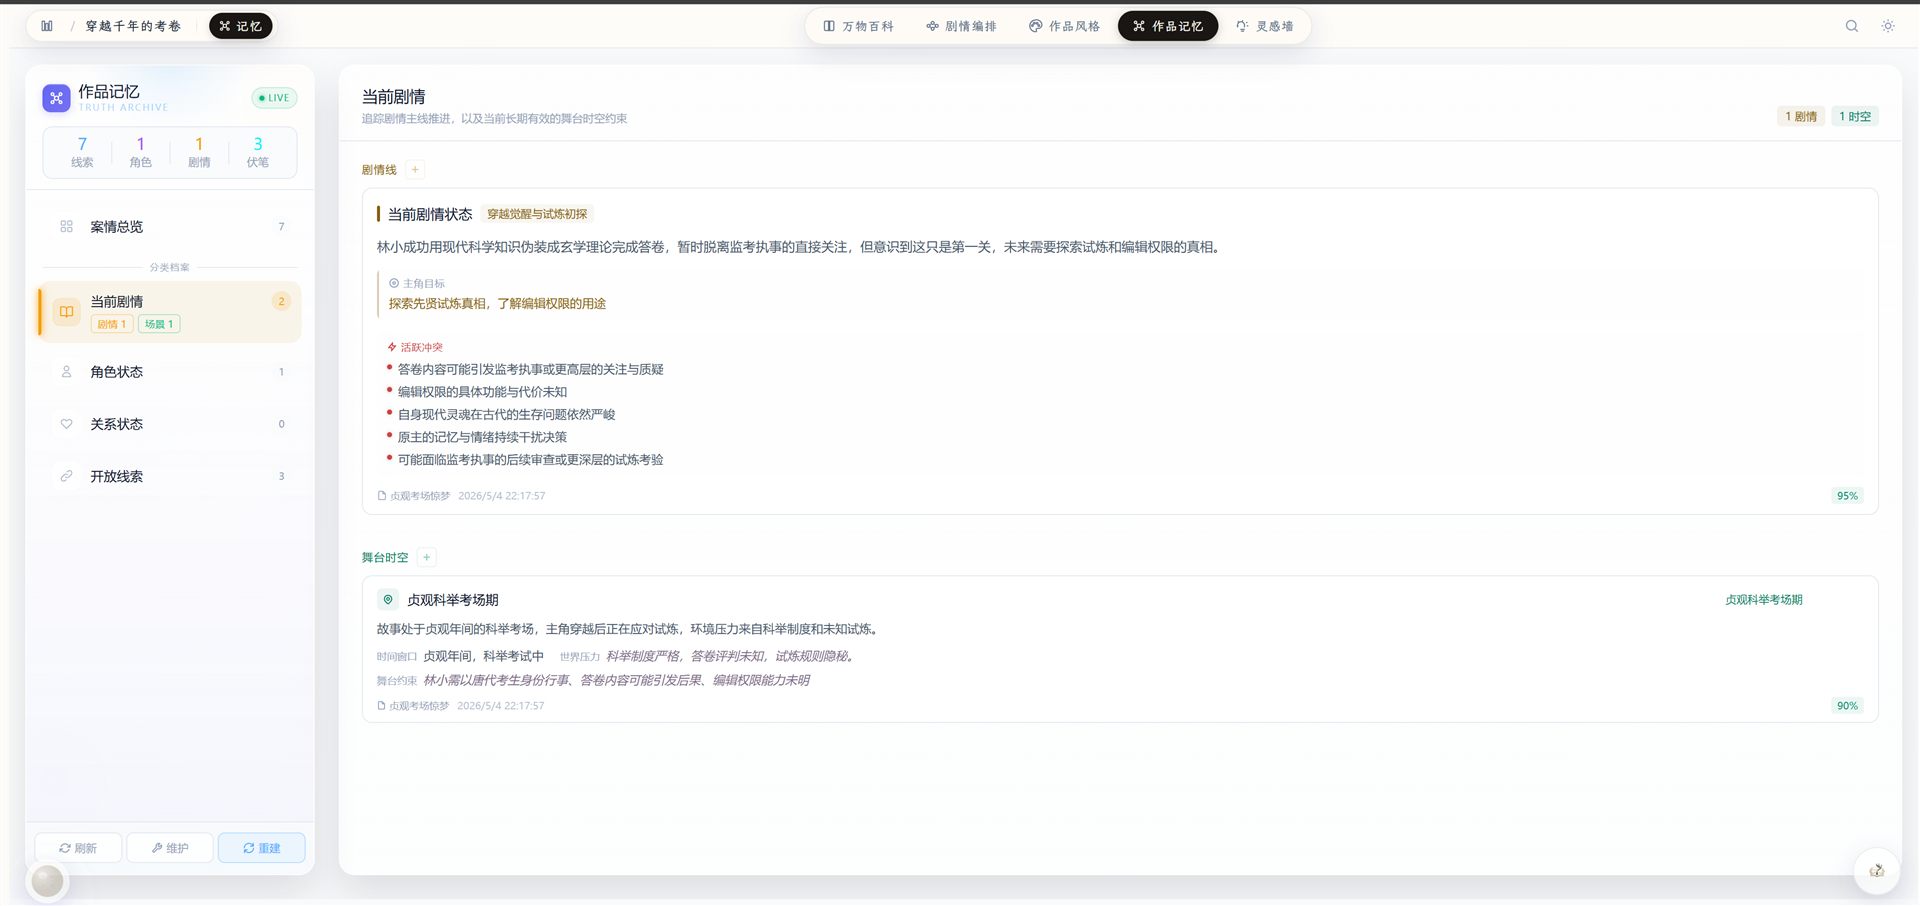Viewport: 1920px width, 906px height.
Task: Click the 舞台约束 description text
Action: [x=616, y=681]
